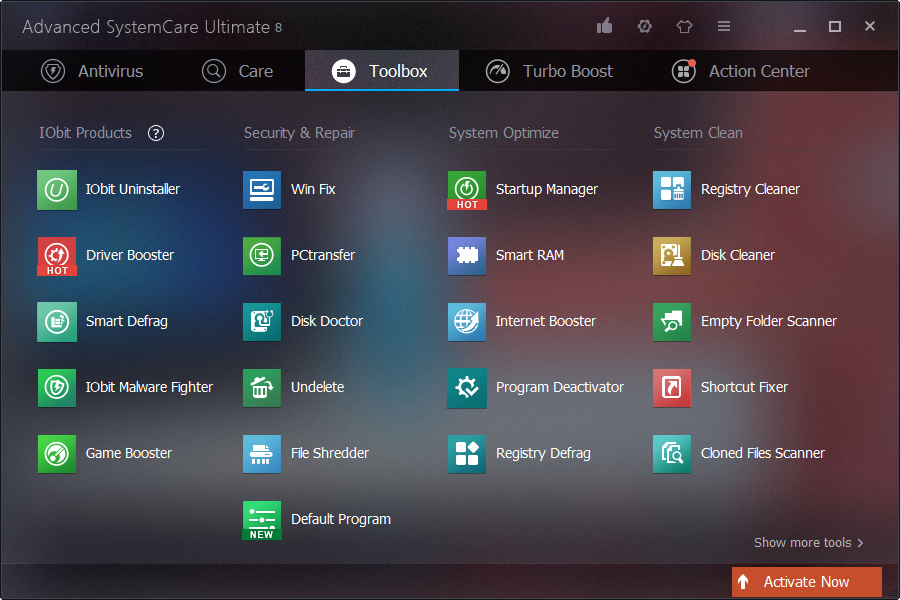900x600 pixels.
Task: Open the Default Program icon marked NEW
Action: pos(262,520)
